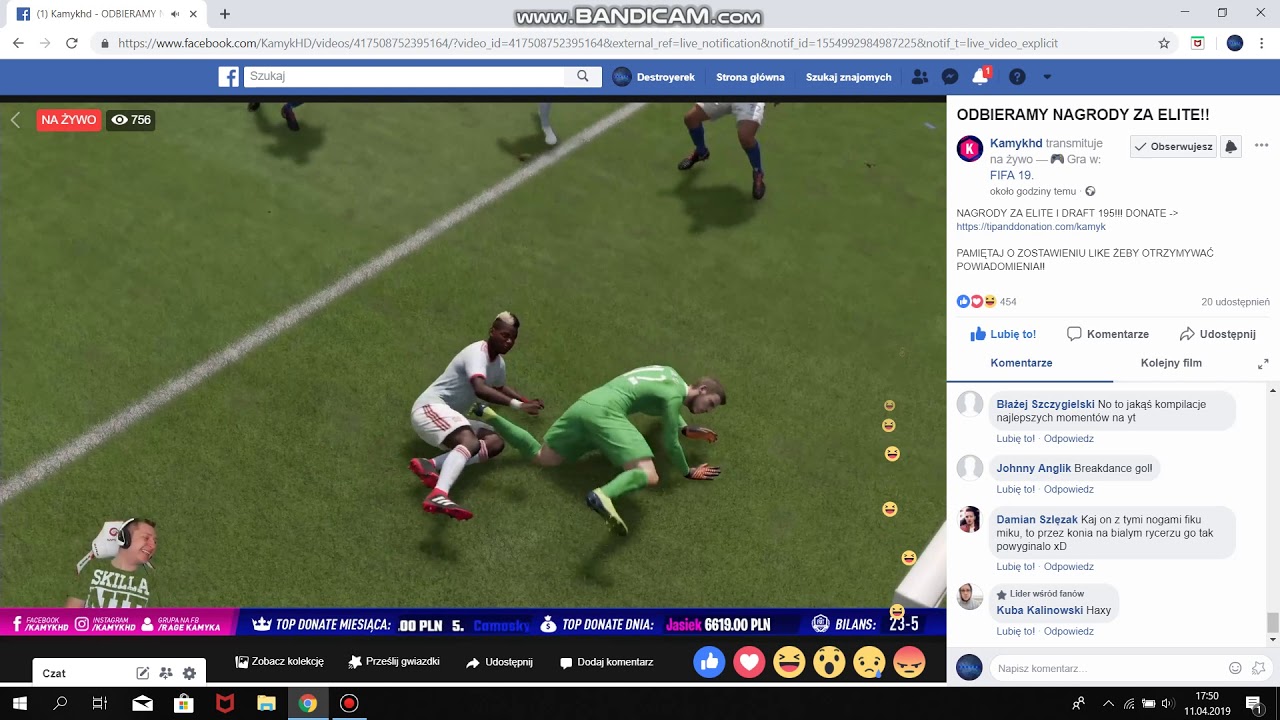Click Prześlij gwiazdki below the video

click(x=394, y=662)
